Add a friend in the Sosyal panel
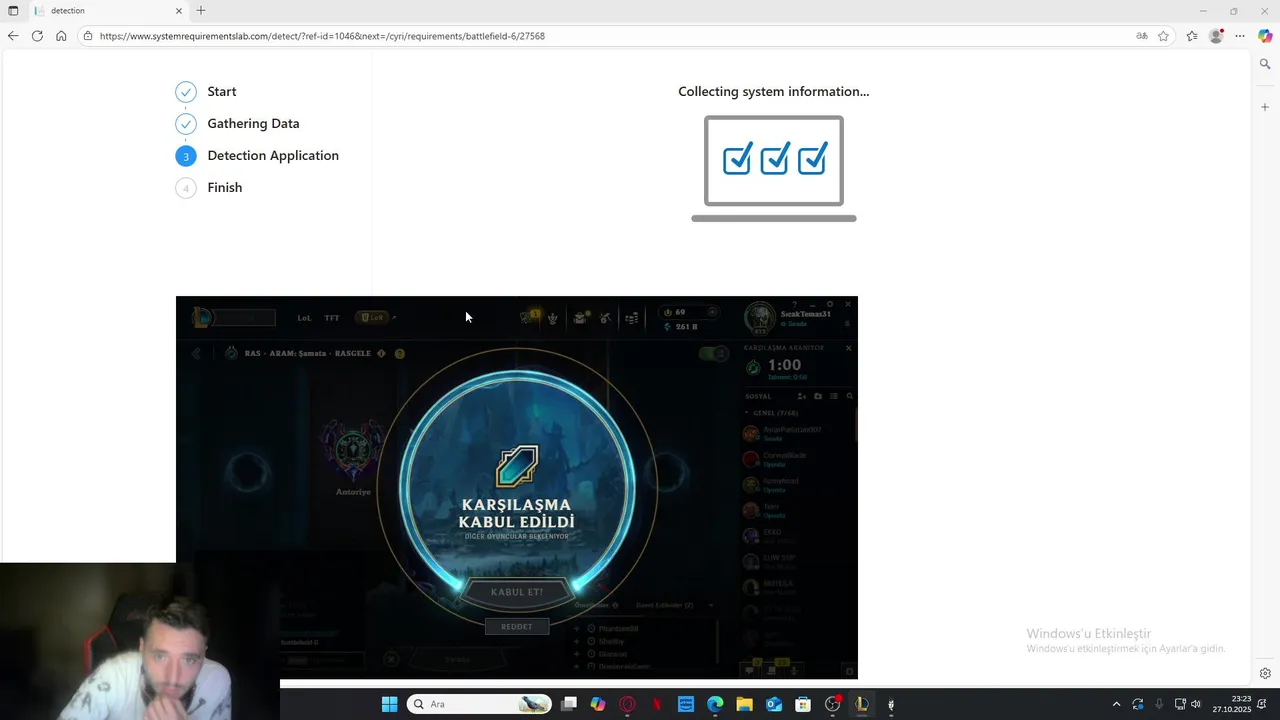This screenshot has height=720, width=1280. tap(802, 396)
